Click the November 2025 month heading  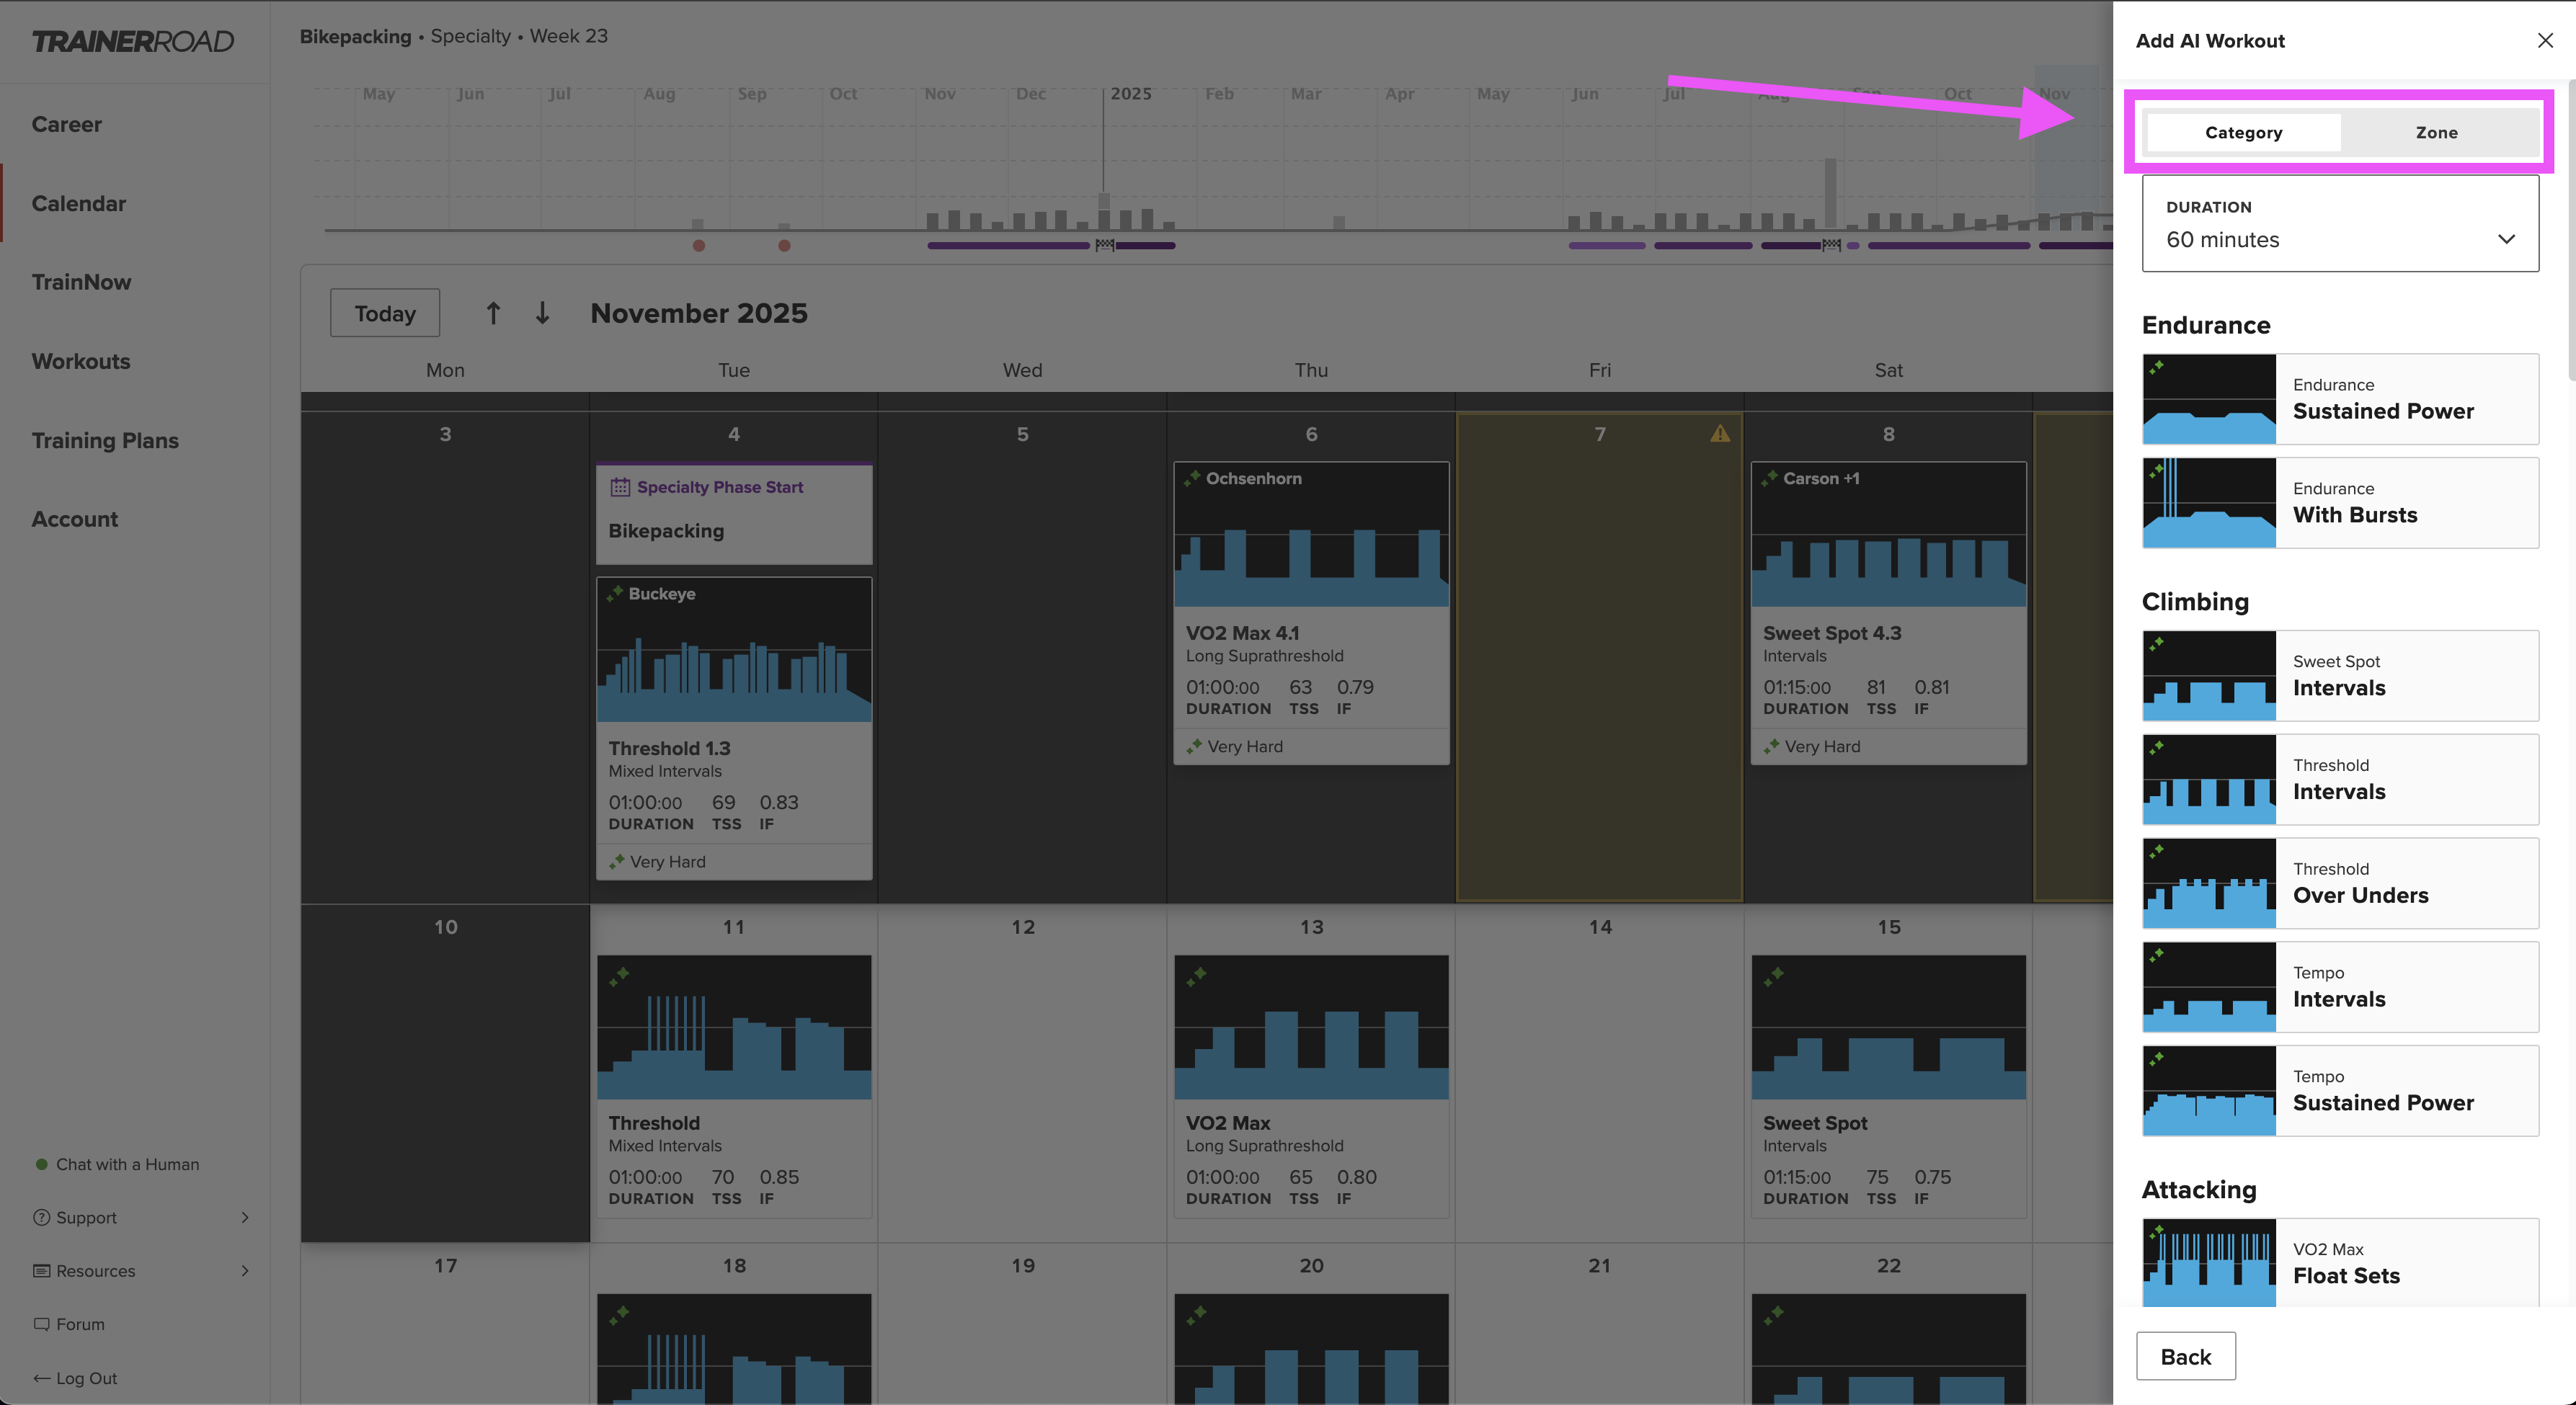[x=699, y=313]
